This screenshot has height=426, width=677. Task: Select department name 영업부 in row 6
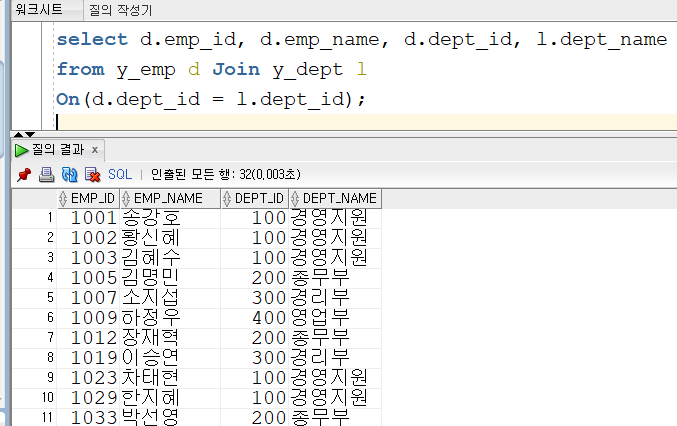(335, 318)
